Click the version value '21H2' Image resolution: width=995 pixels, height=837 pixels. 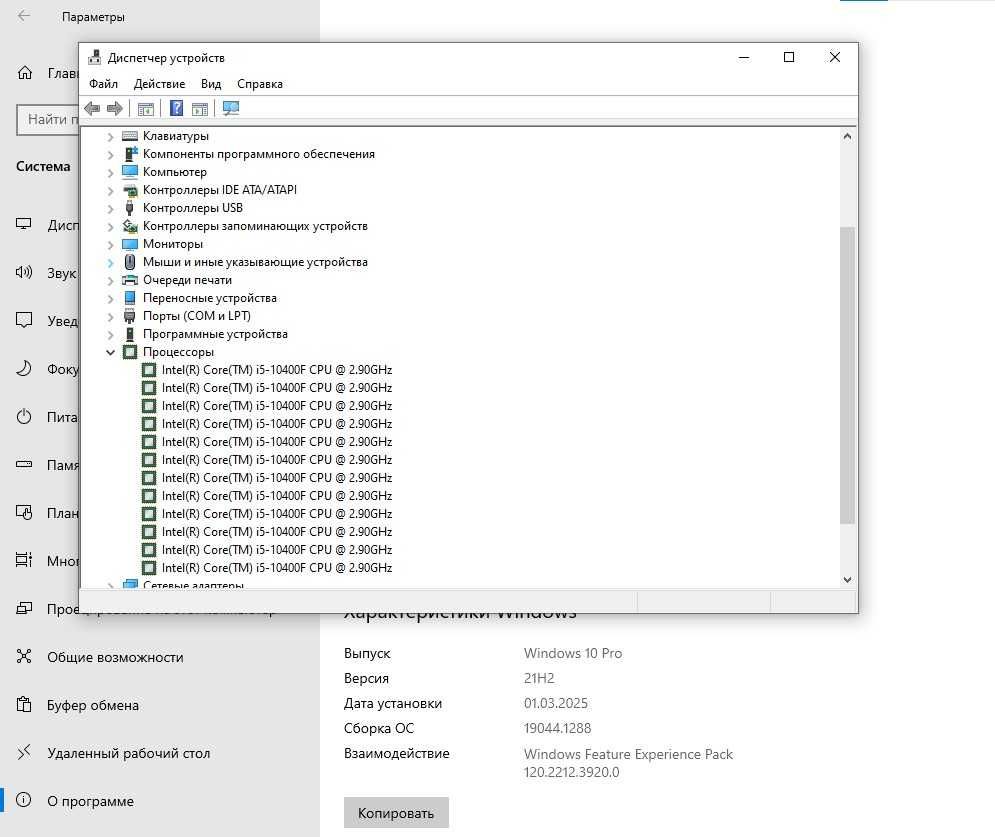539,678
